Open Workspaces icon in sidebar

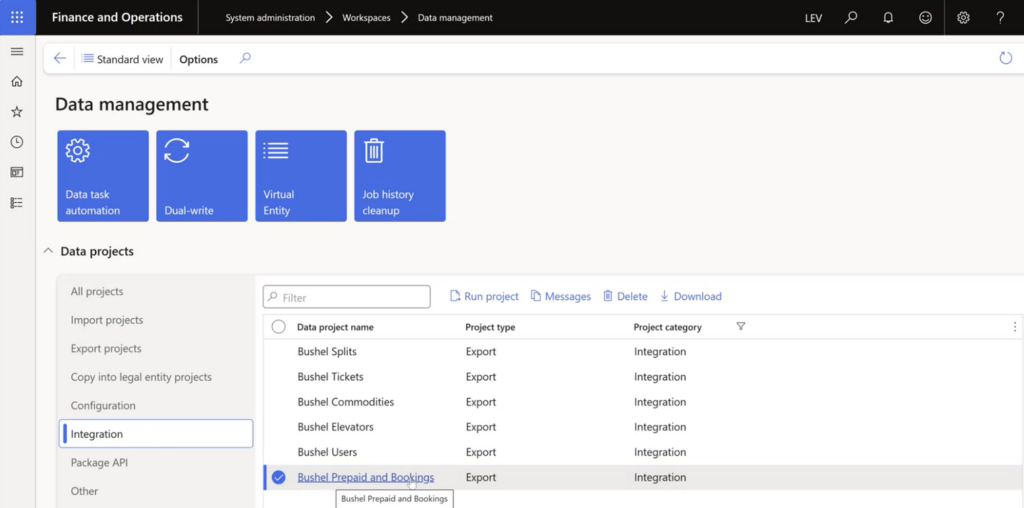point(17,172)
